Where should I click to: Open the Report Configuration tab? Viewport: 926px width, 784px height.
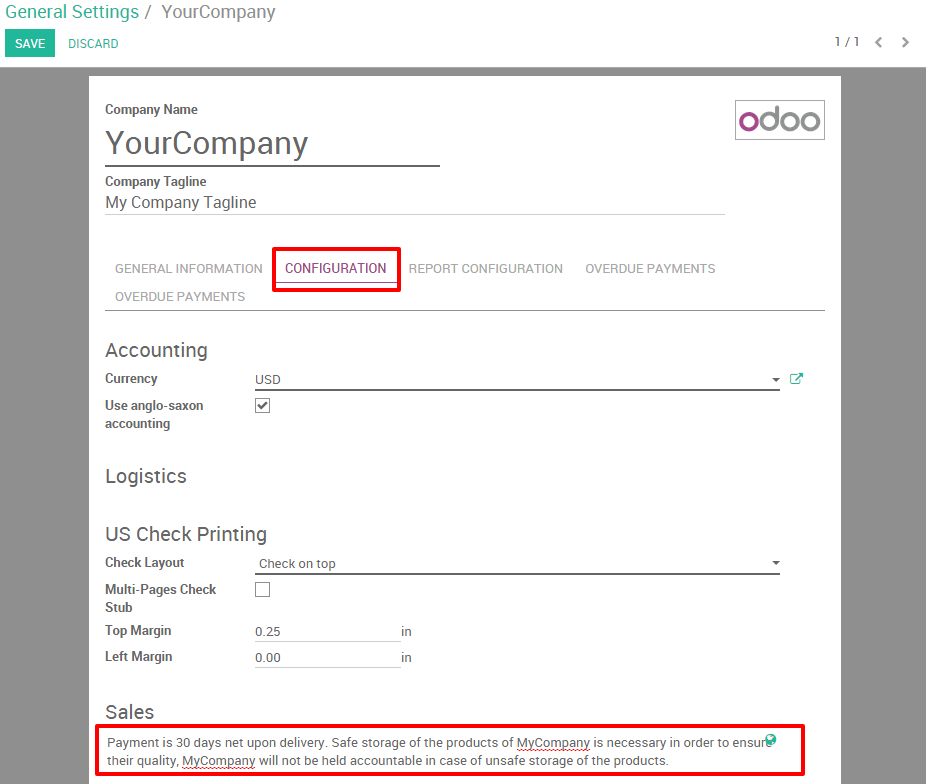point(486,269)
